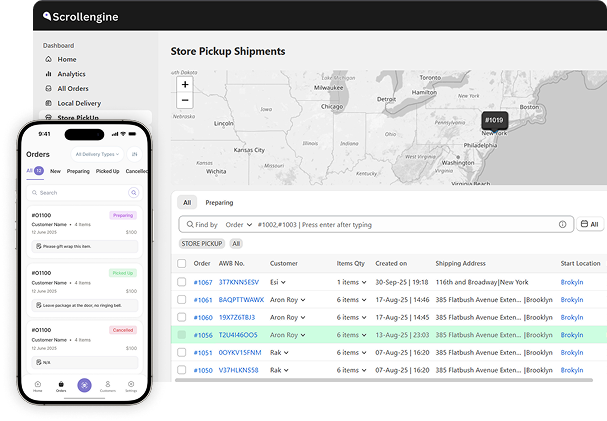Tap the purple center button in phone navigation
This screenshot has height=421, width=607.
[x=84, y=385]
